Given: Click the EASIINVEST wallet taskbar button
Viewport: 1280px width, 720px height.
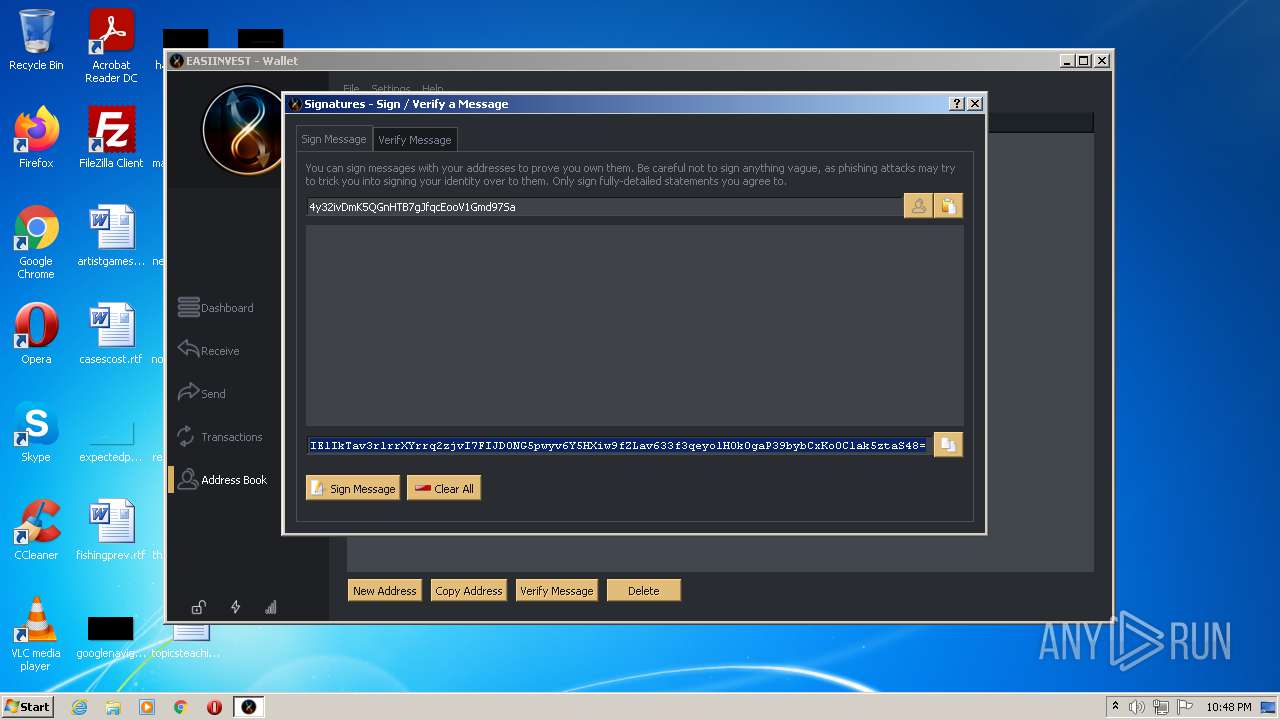Looking at the screenshot, I should pyautogui.click(x=248, y=707).
